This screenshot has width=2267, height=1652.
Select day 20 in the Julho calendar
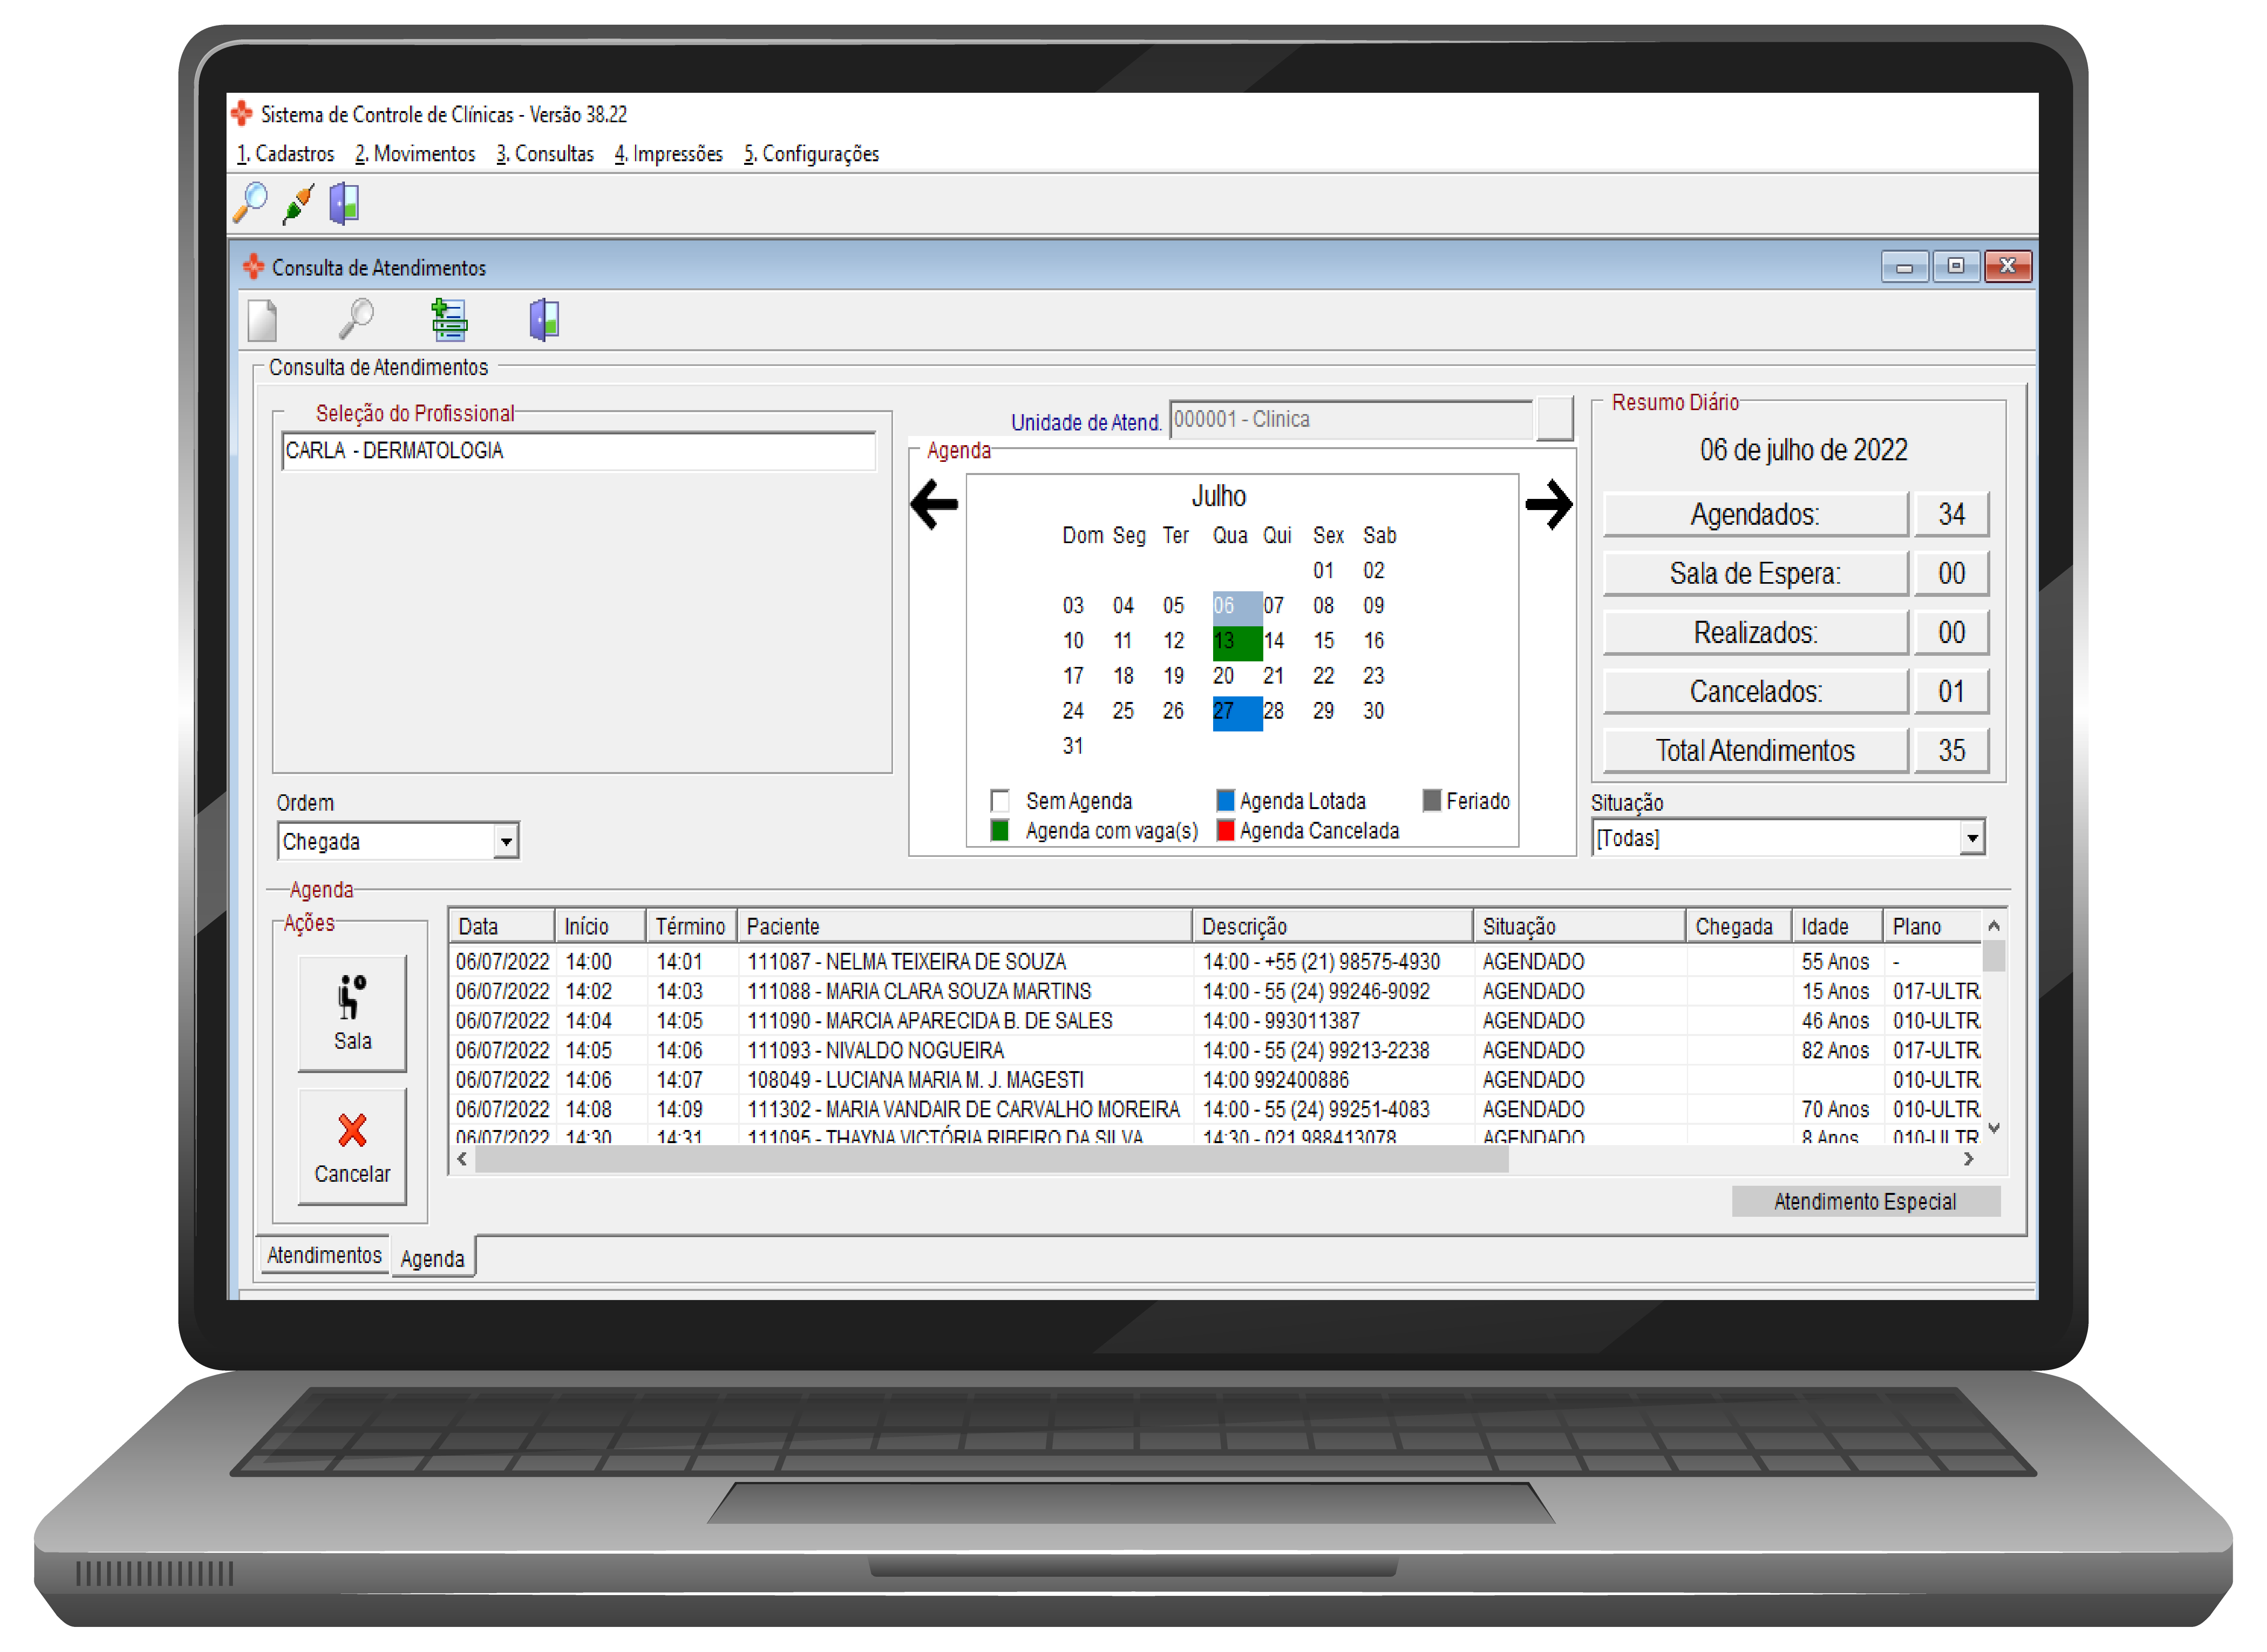[1223, 676]
